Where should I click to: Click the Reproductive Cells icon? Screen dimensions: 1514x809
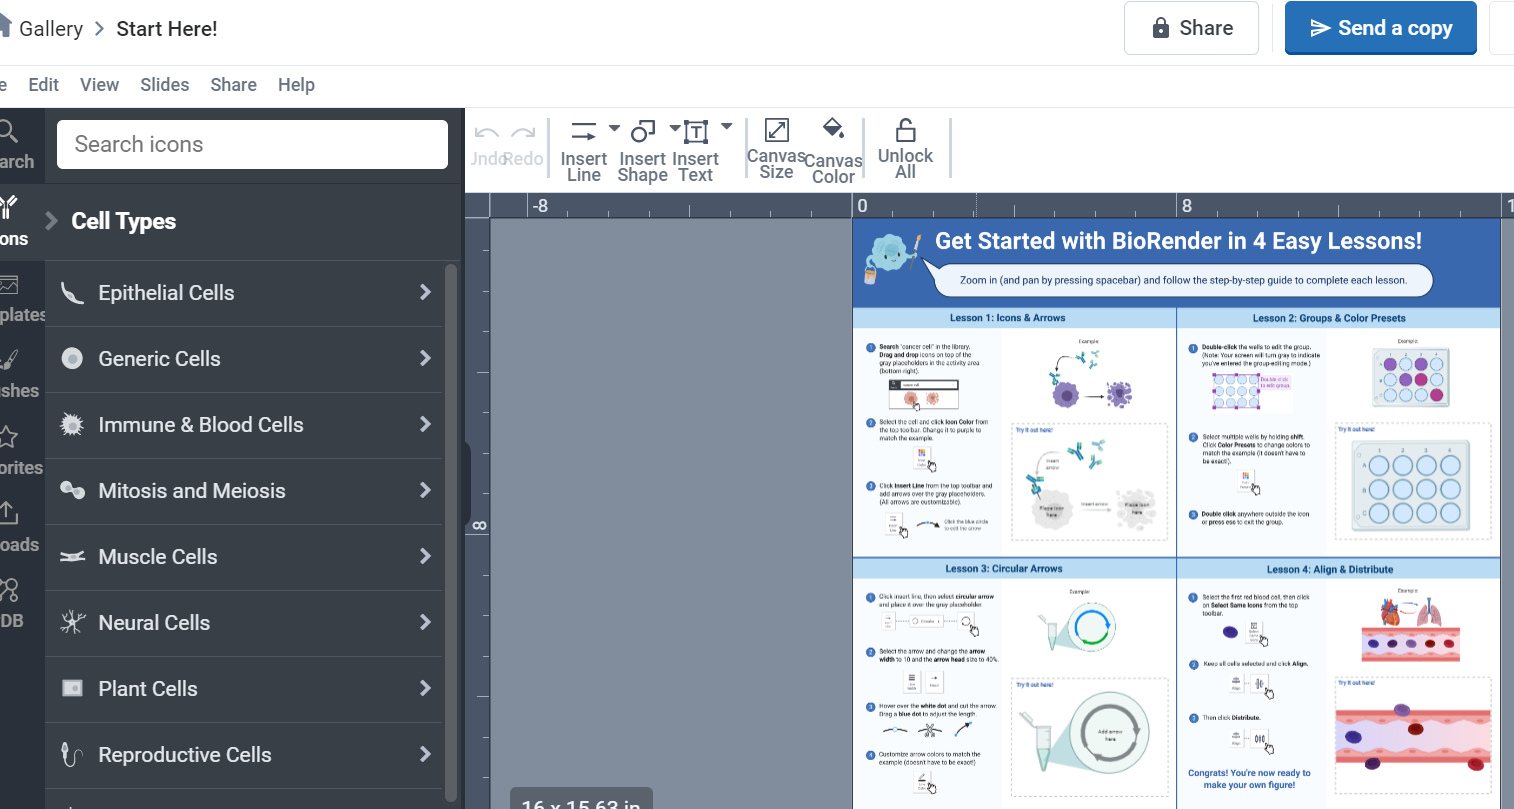click(71, 754)
